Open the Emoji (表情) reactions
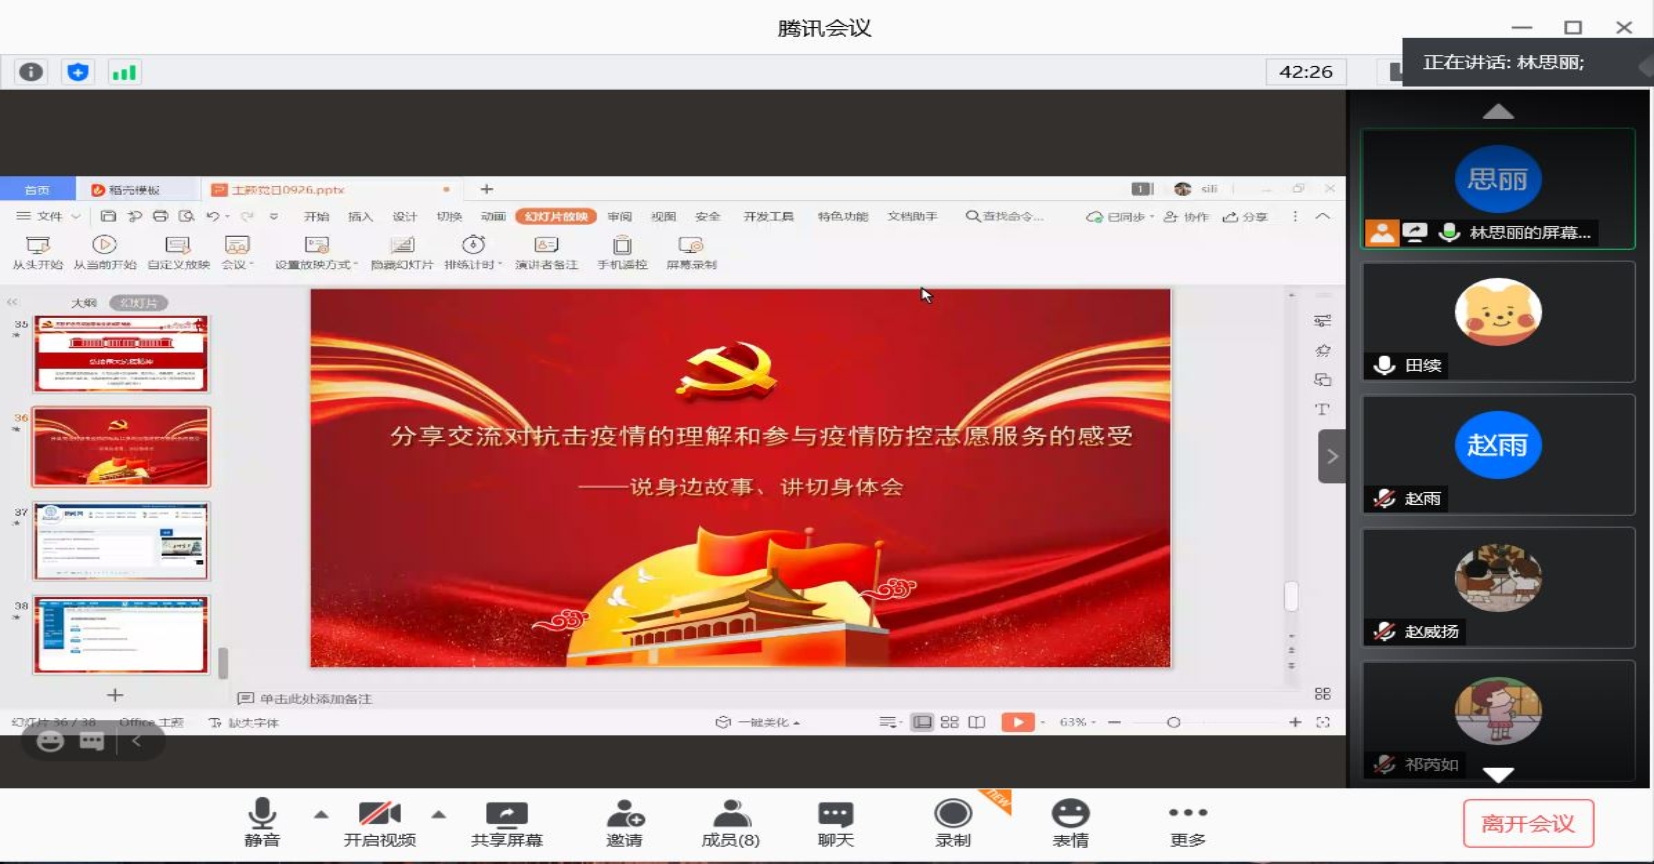Viewport: 1654px width, 864px height. tap(1069, 823)
